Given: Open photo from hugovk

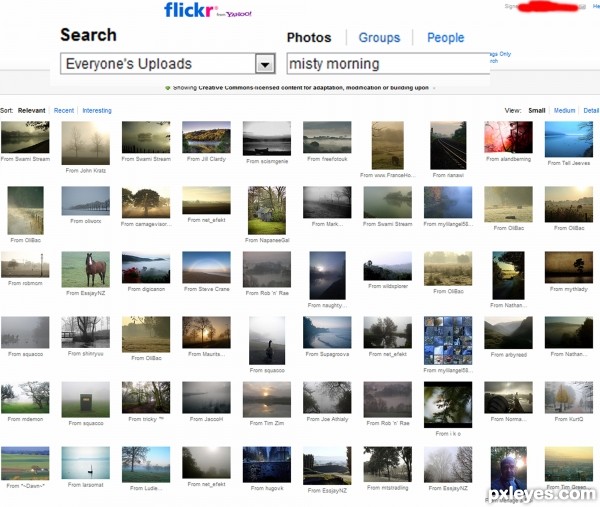Looking at the screenshot, I should click(x=267, y=465).
